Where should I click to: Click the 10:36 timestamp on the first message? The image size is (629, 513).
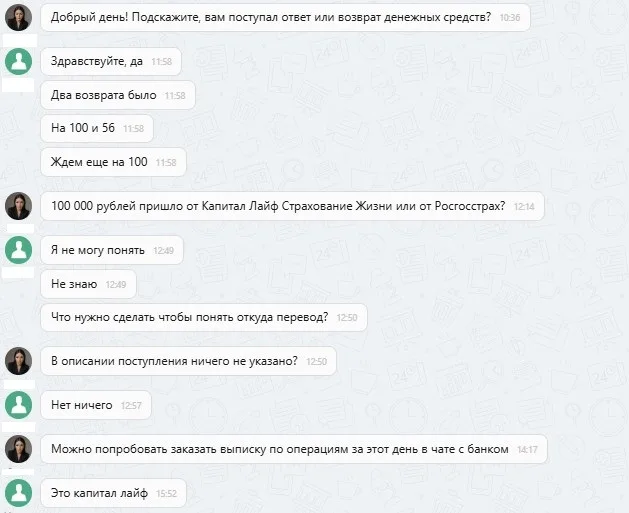510,18
